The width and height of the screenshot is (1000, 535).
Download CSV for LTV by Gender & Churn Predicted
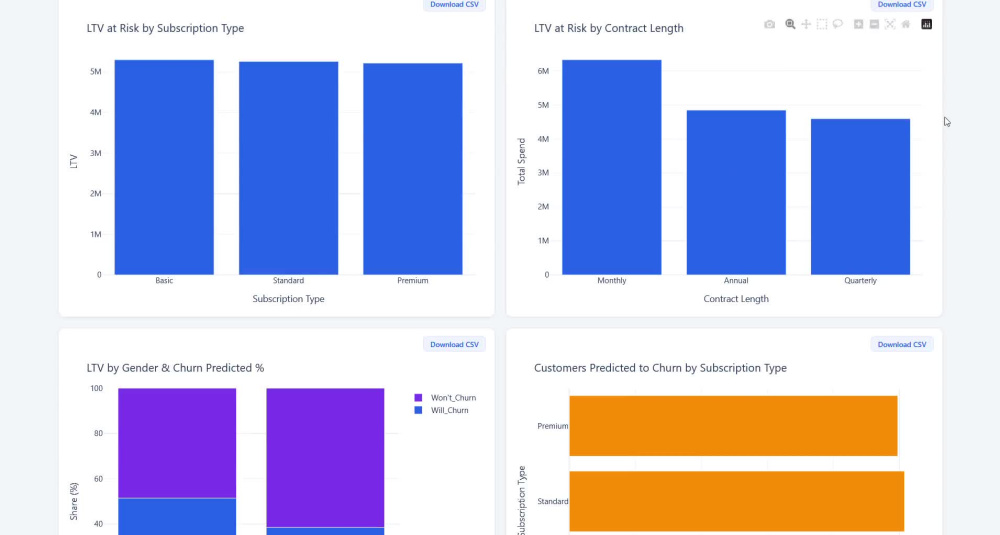[x=454, y=344]
